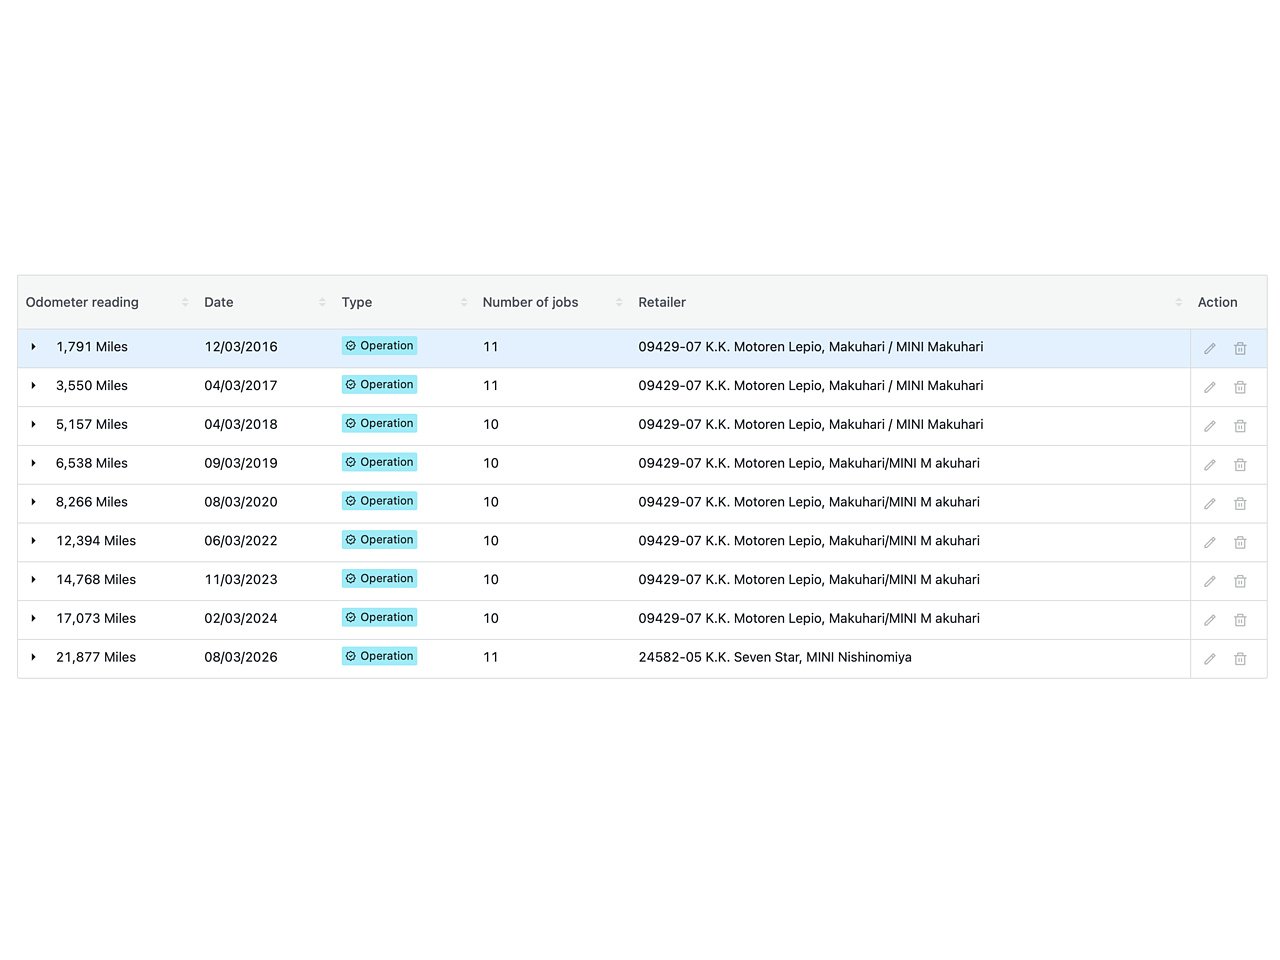Screen dimensions: 1280x960
Task: Click the Odometer reading column header
Action: [x=82, y=302]
